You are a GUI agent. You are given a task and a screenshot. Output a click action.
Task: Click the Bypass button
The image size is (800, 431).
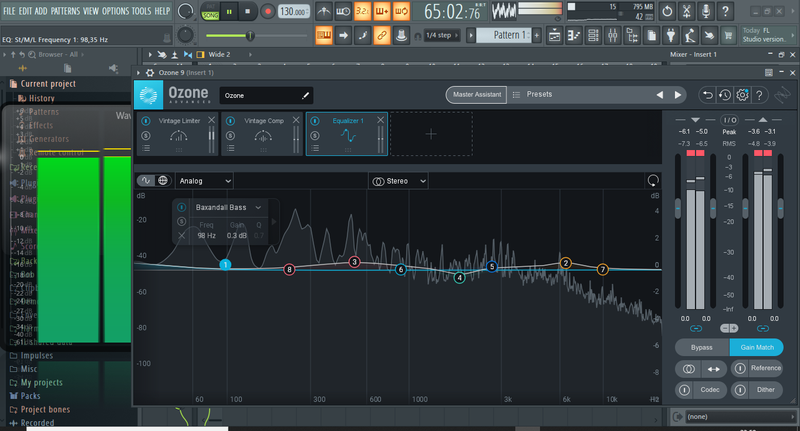pos(702,347)
